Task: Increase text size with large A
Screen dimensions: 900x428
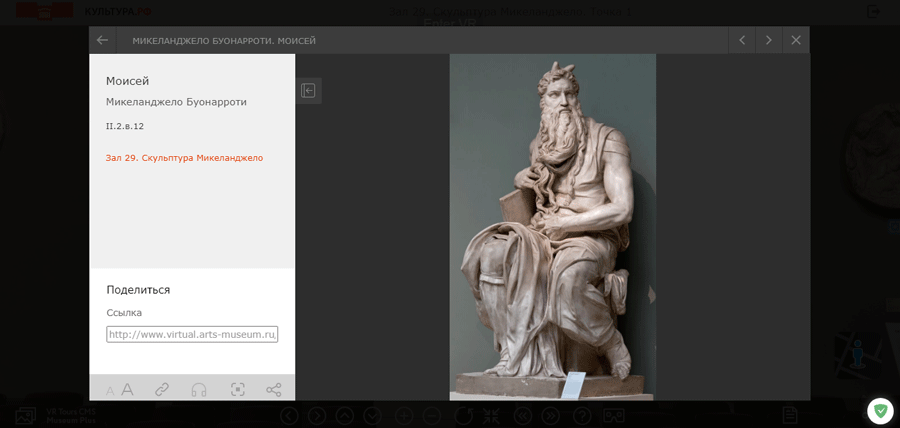Action: [127, 390]
